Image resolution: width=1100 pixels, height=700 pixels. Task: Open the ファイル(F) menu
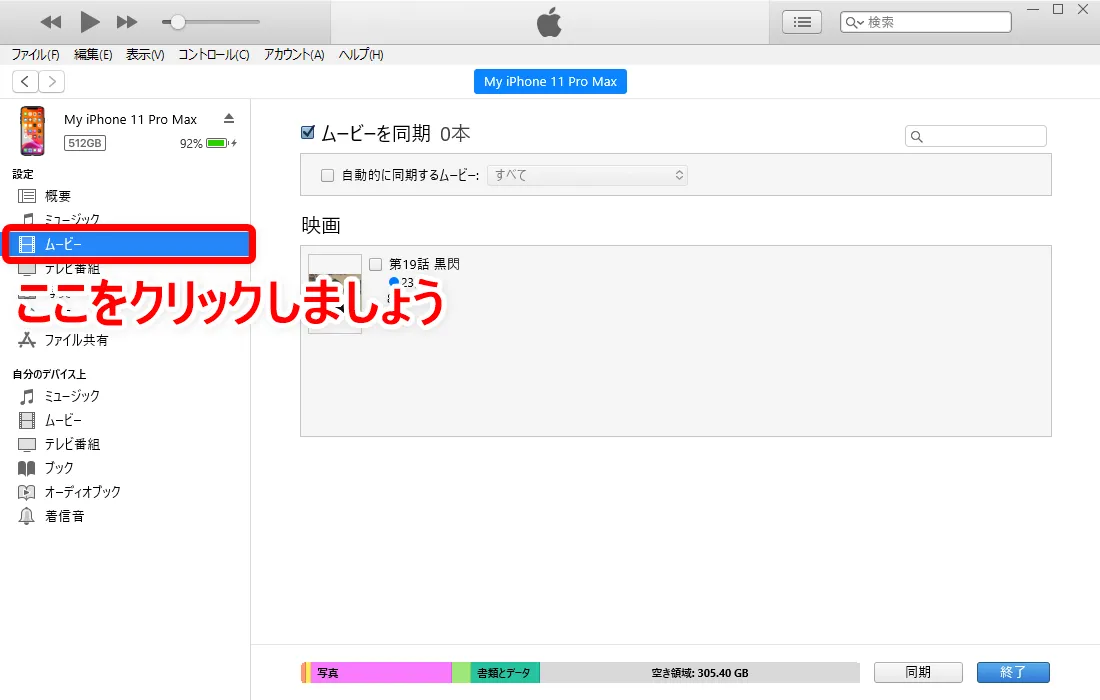[35, 55]
